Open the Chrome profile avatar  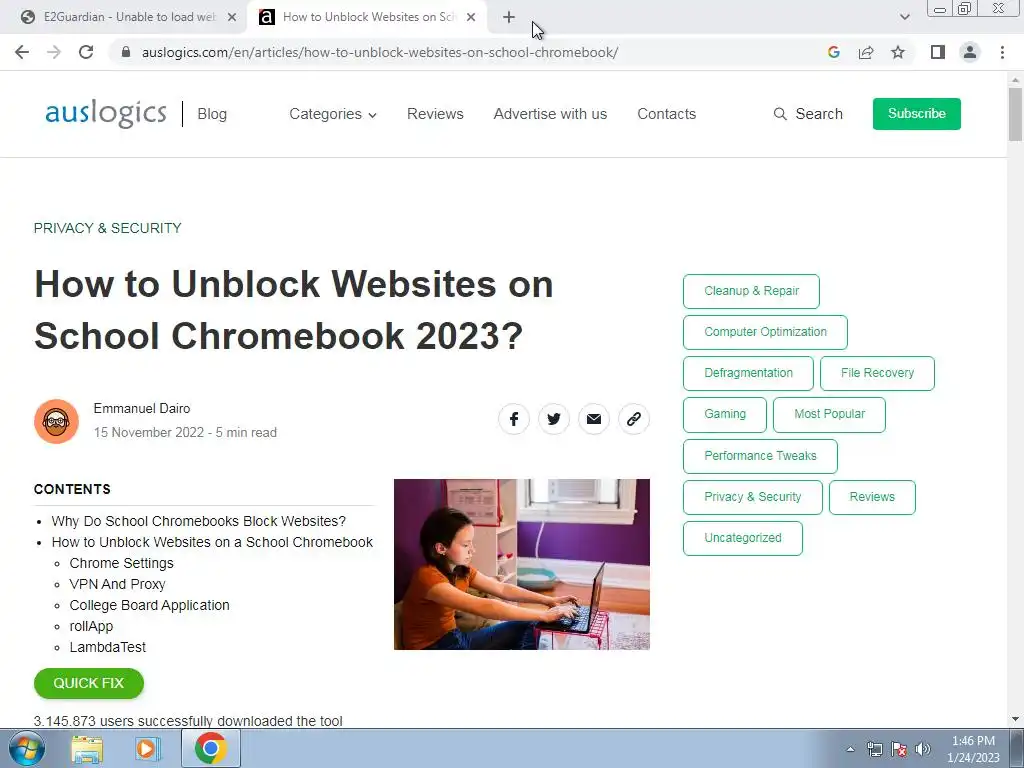(x=970, y=52)
